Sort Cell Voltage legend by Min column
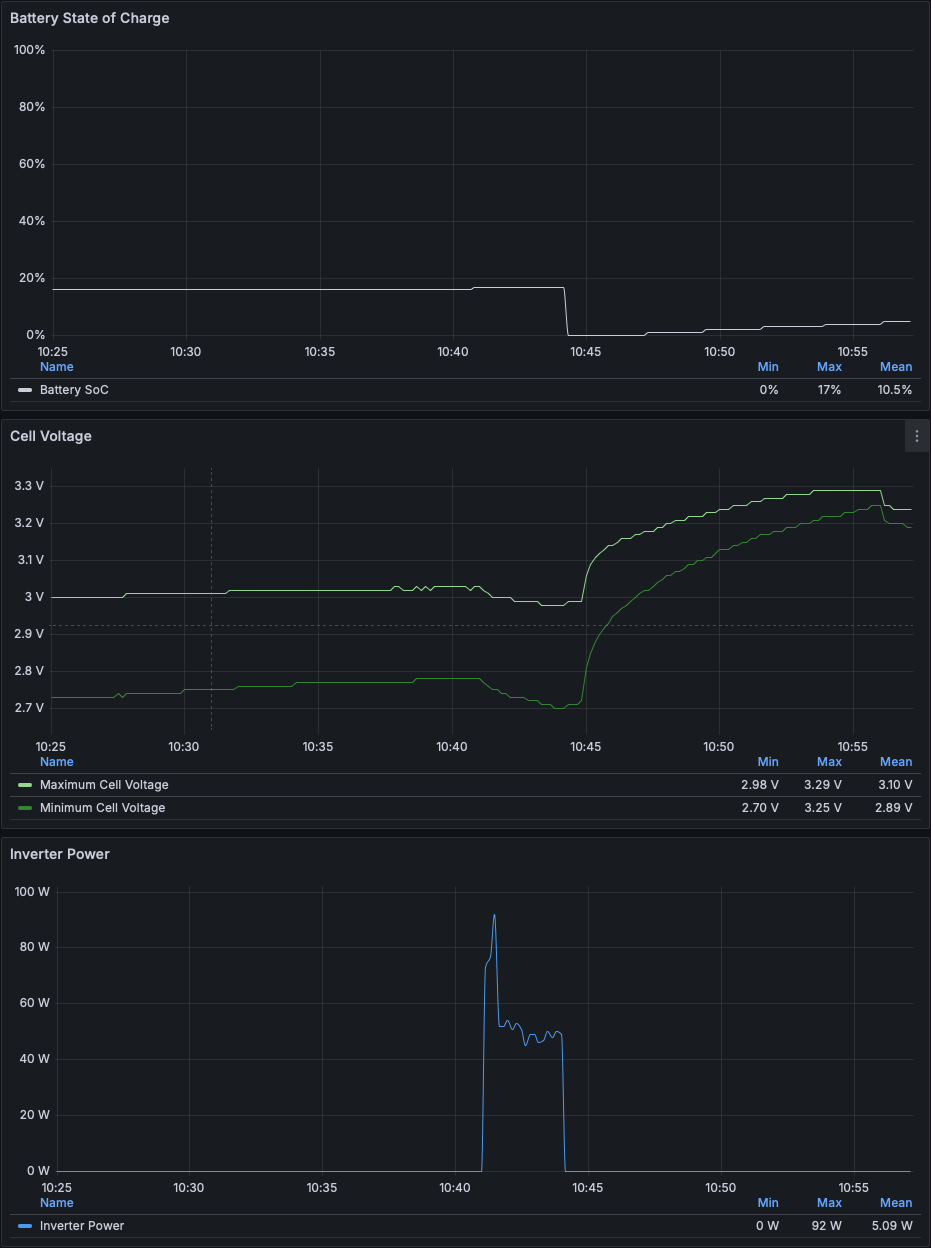931x1248 pixels. tap(768, 762)
